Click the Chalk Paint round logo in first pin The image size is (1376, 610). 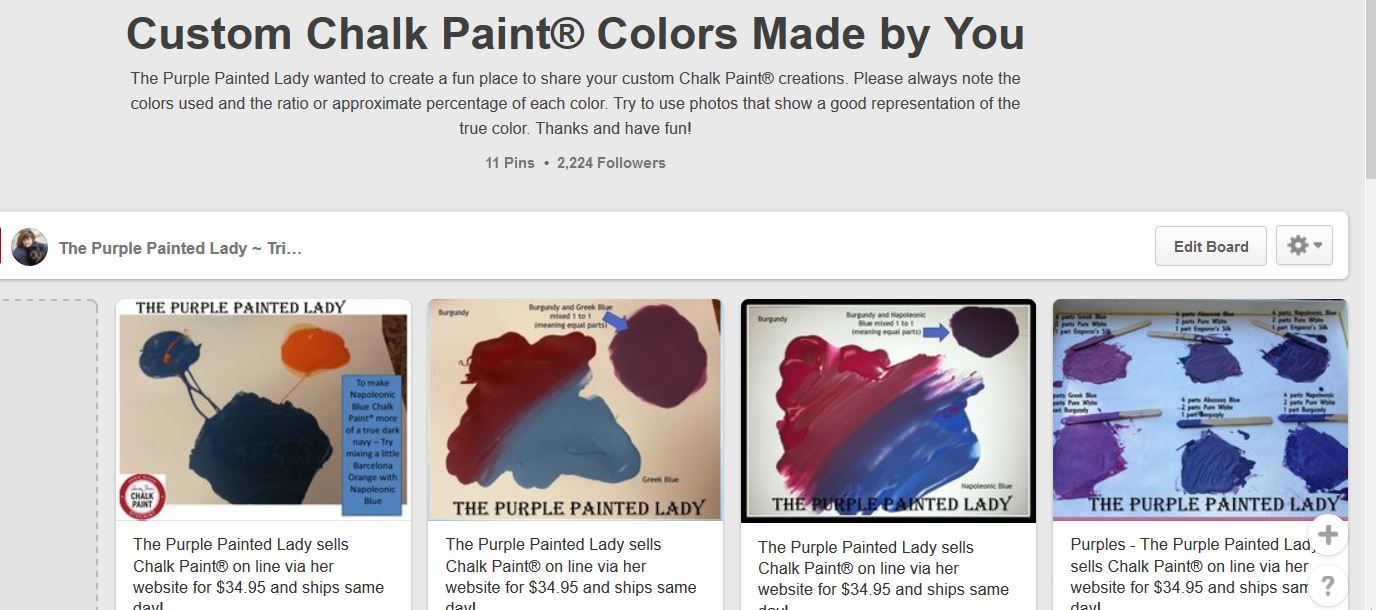pyautogui.click(x=142, y=496)
